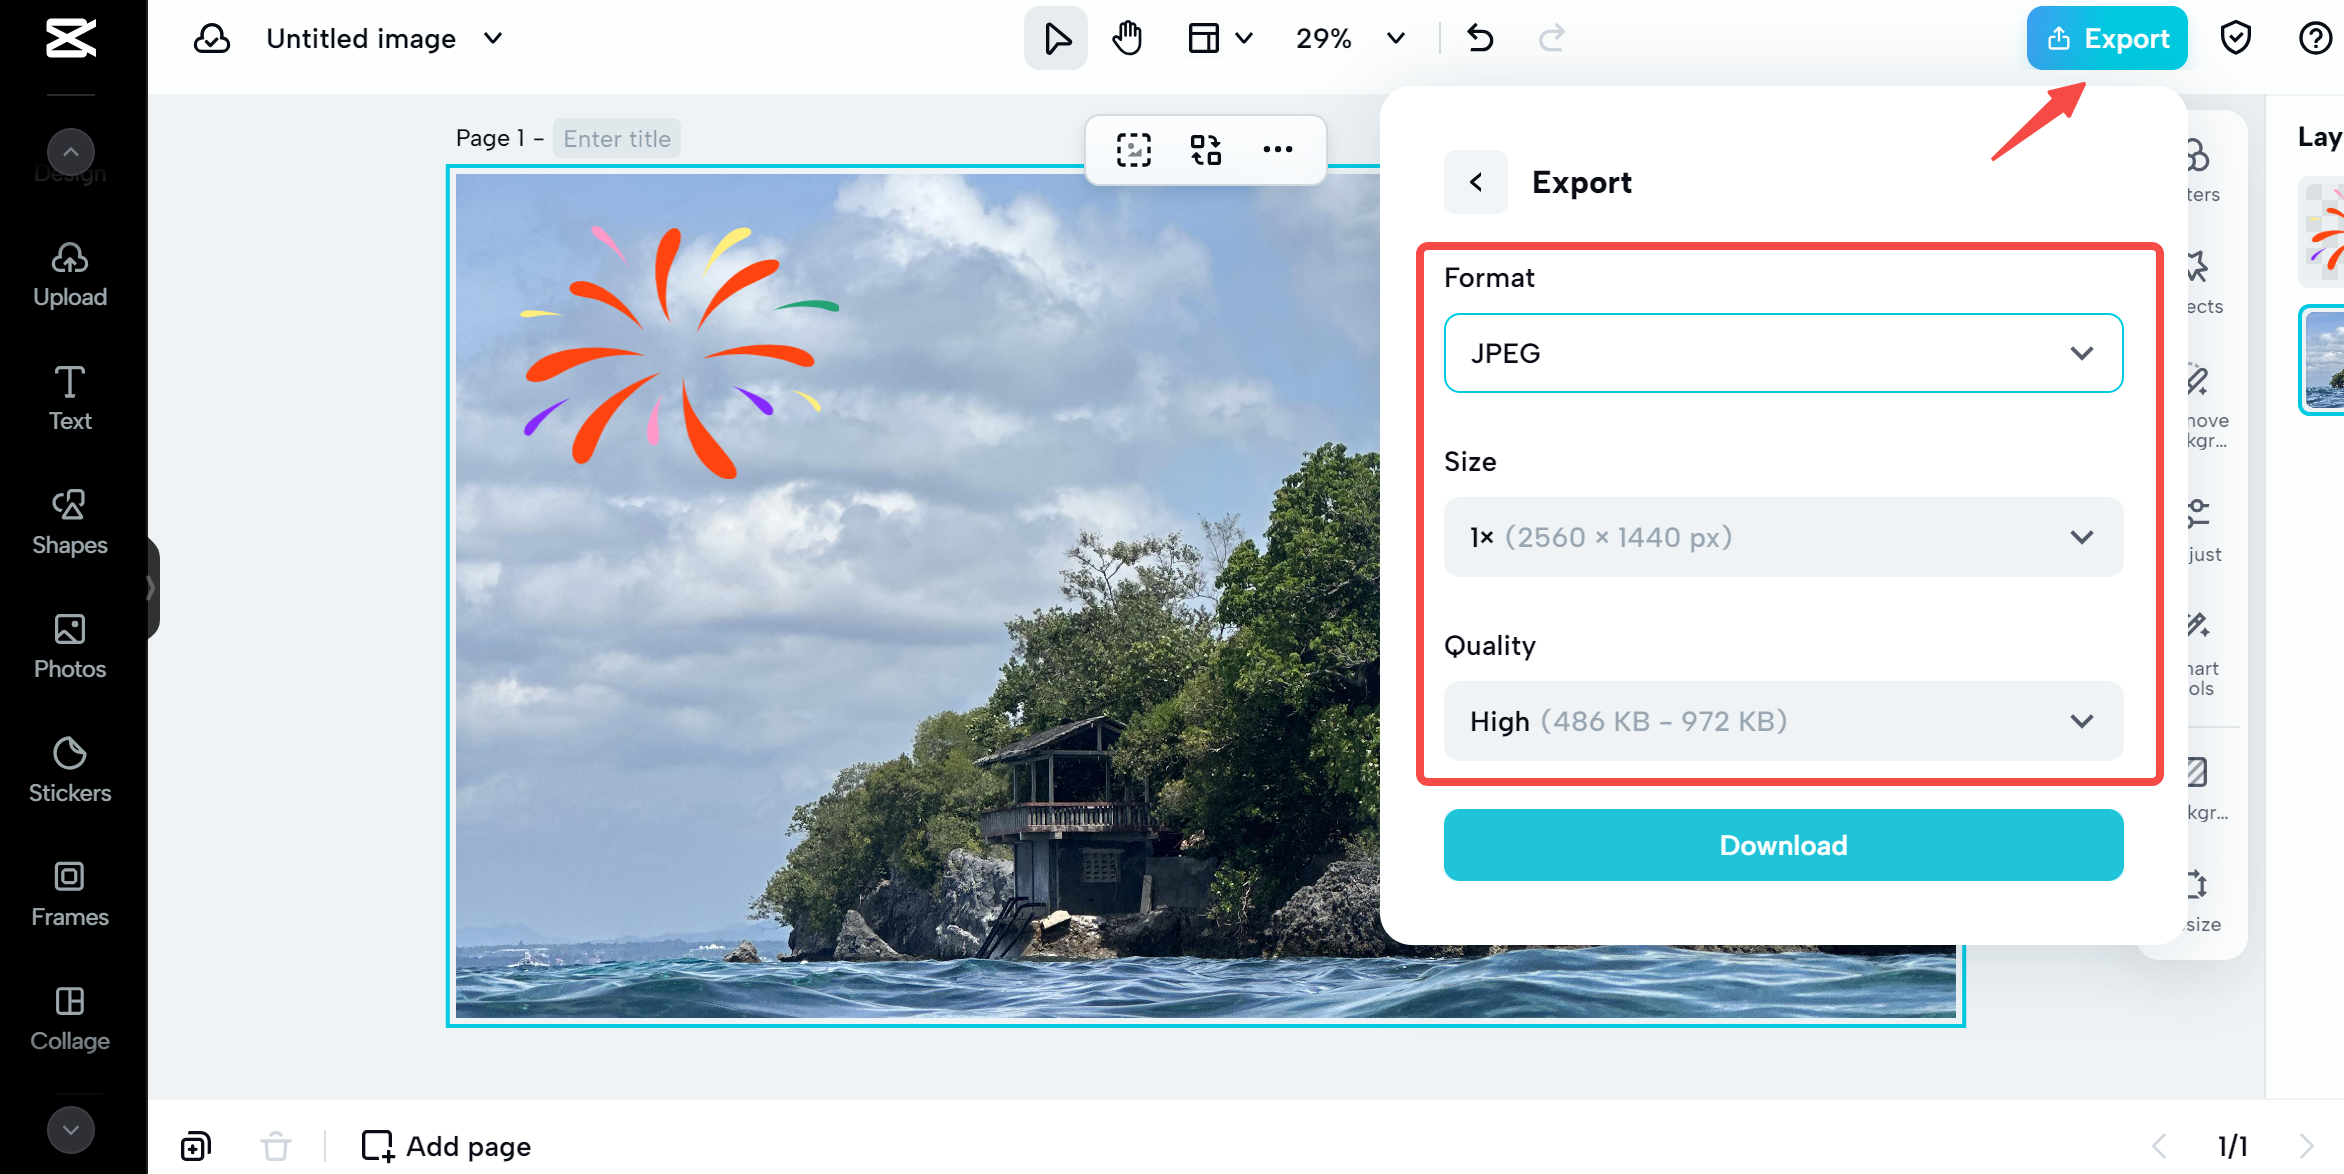
Task: Click the cloud save icon
Action: click(x=212, y=38)
